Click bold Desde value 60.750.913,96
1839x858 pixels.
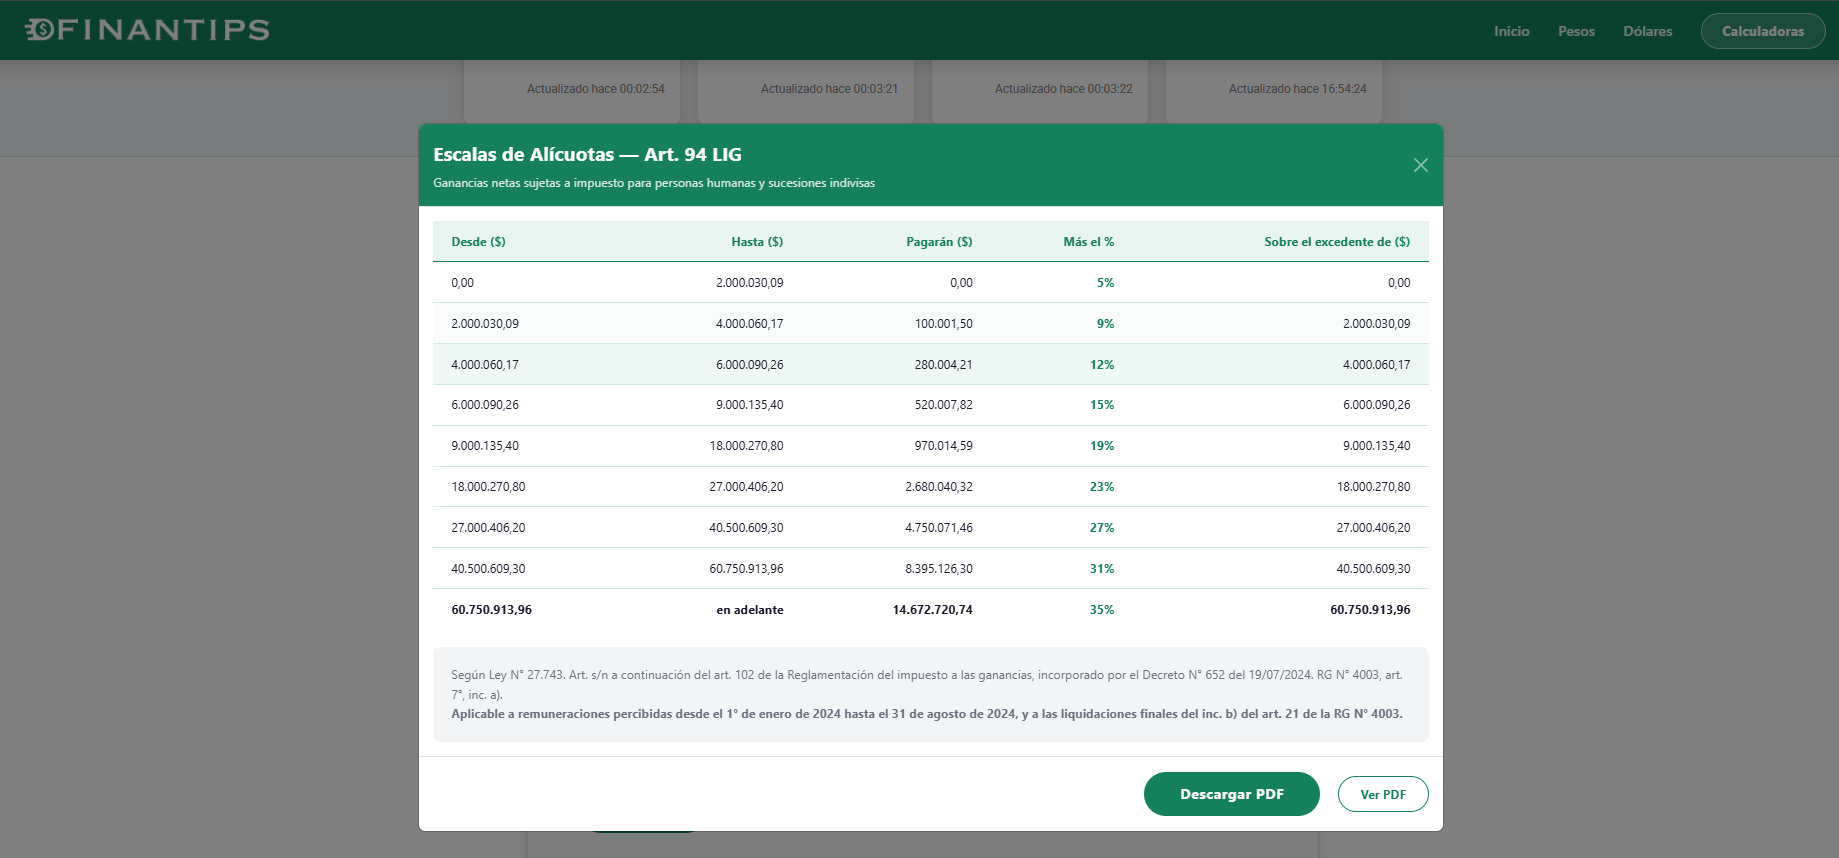(491, 610)
